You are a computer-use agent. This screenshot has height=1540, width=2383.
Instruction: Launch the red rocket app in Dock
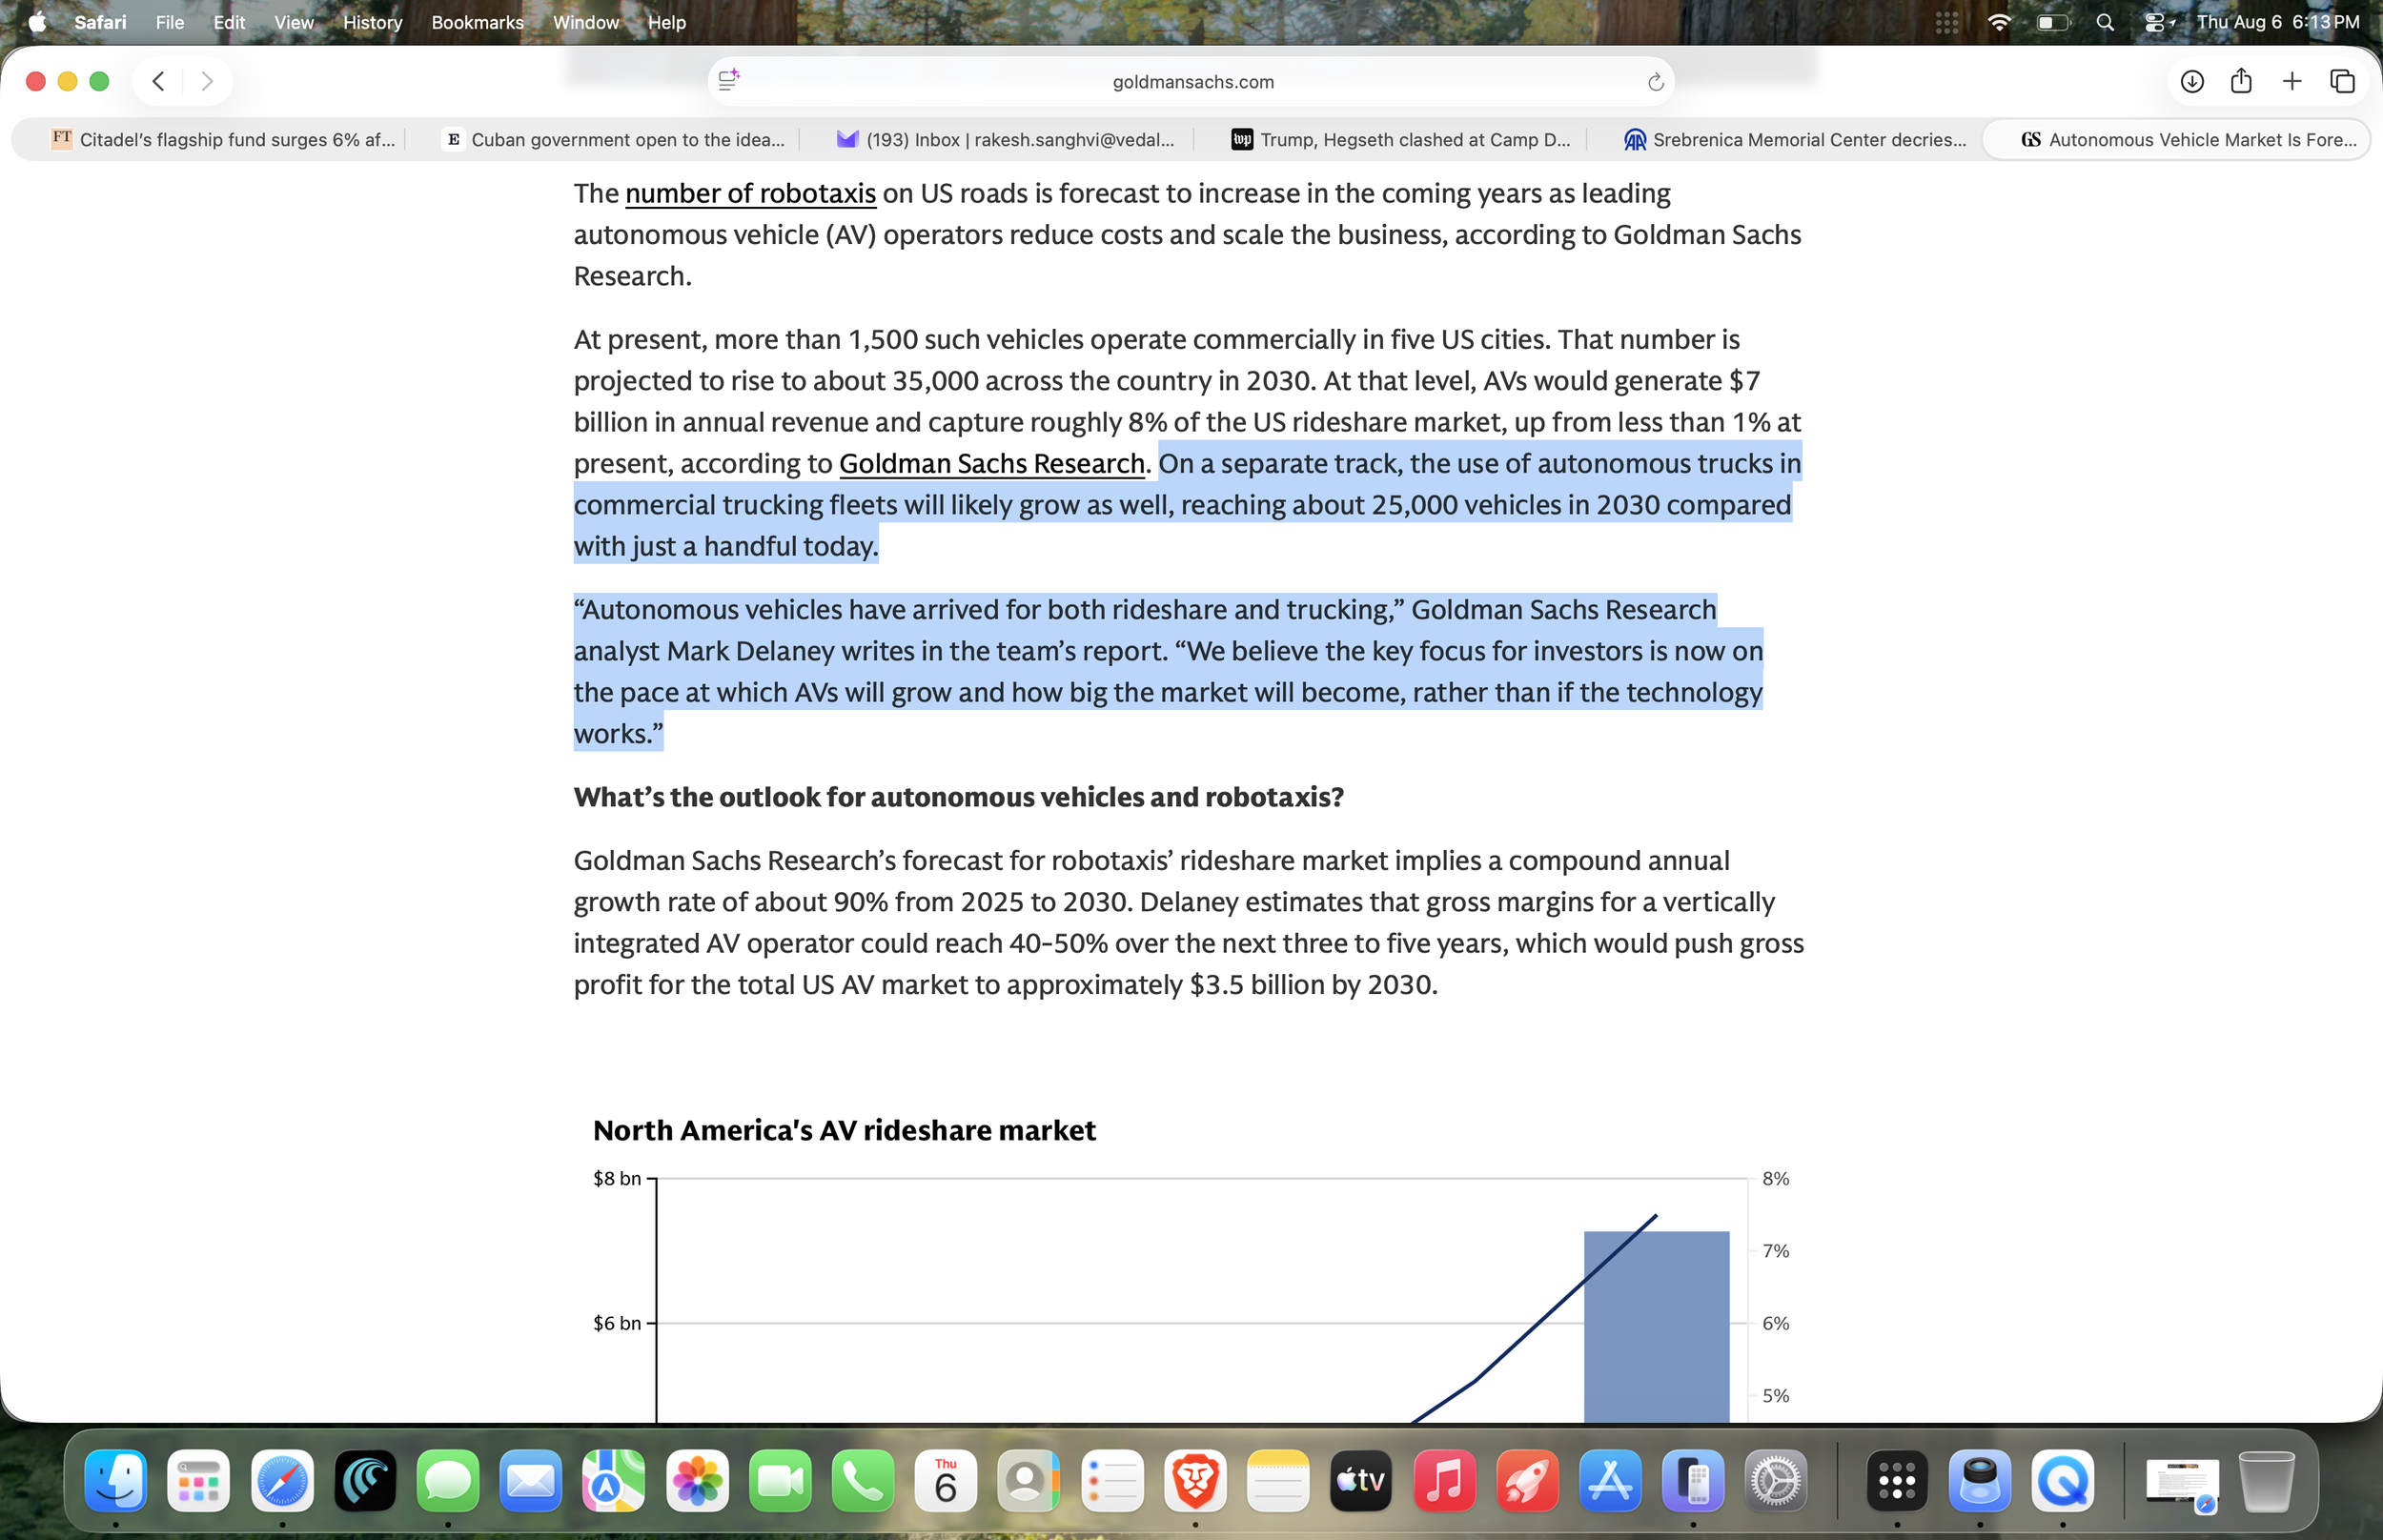(1526, 1480)
